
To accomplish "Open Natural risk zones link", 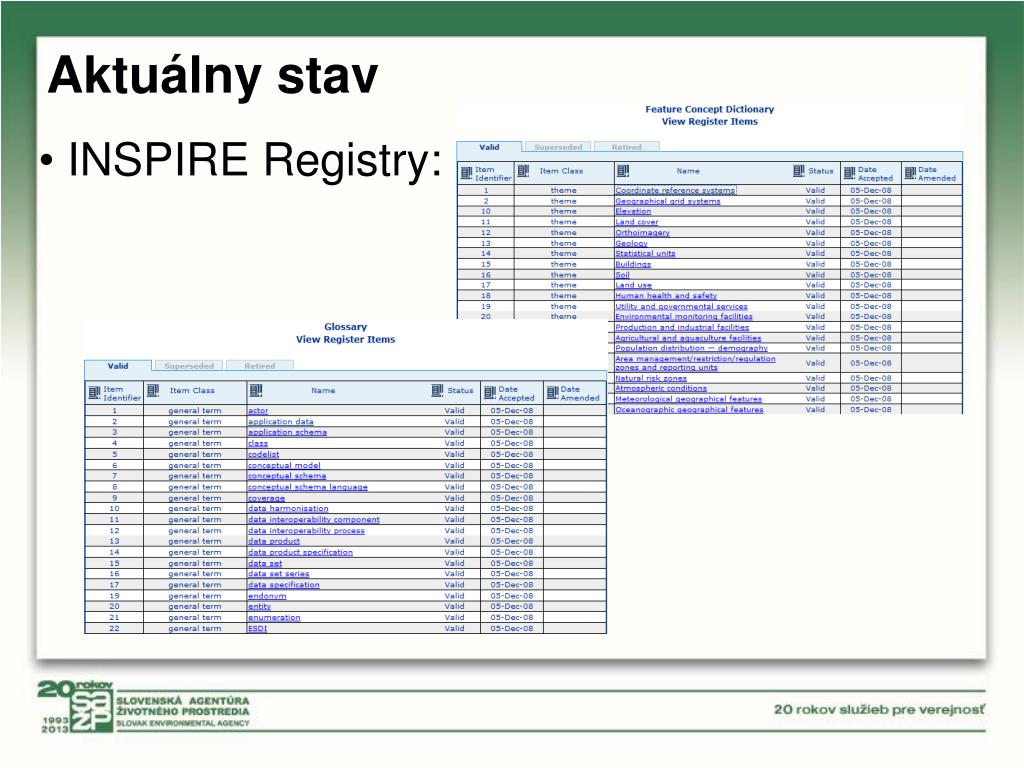I will 651,378.
